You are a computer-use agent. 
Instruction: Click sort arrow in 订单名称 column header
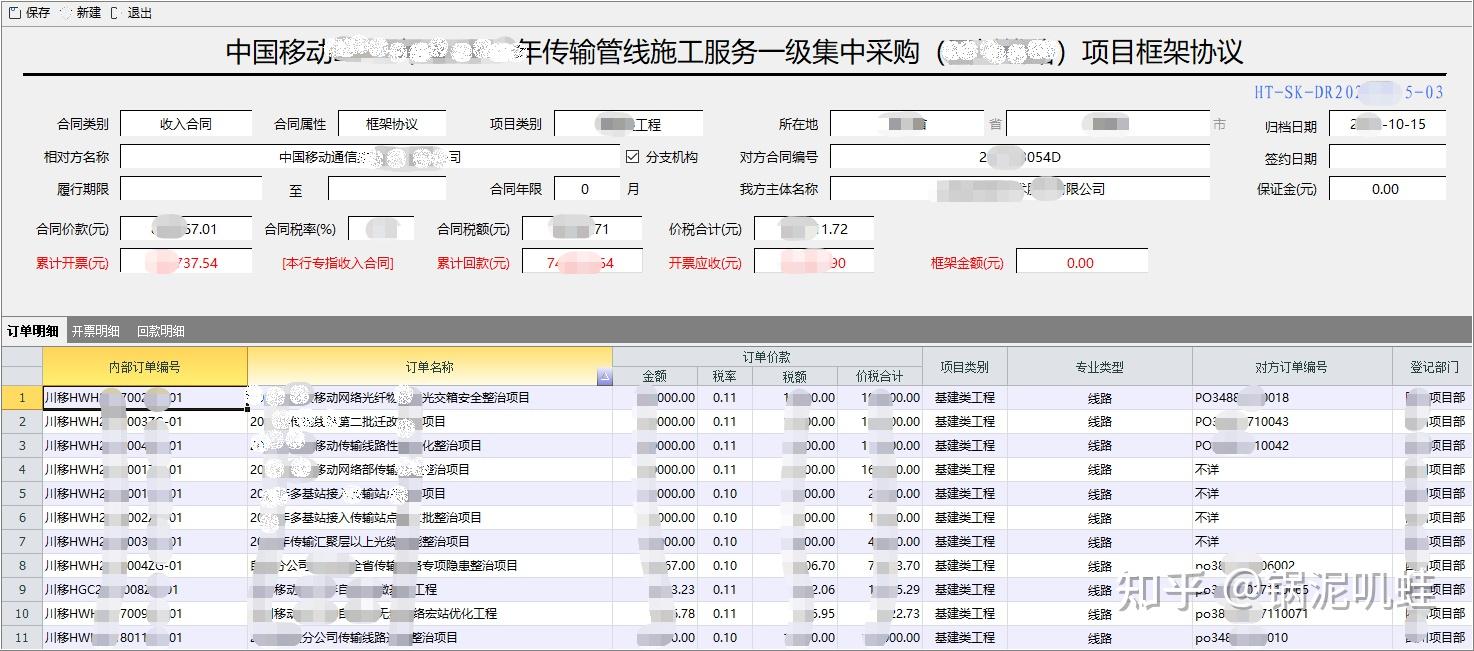[604, 377]
